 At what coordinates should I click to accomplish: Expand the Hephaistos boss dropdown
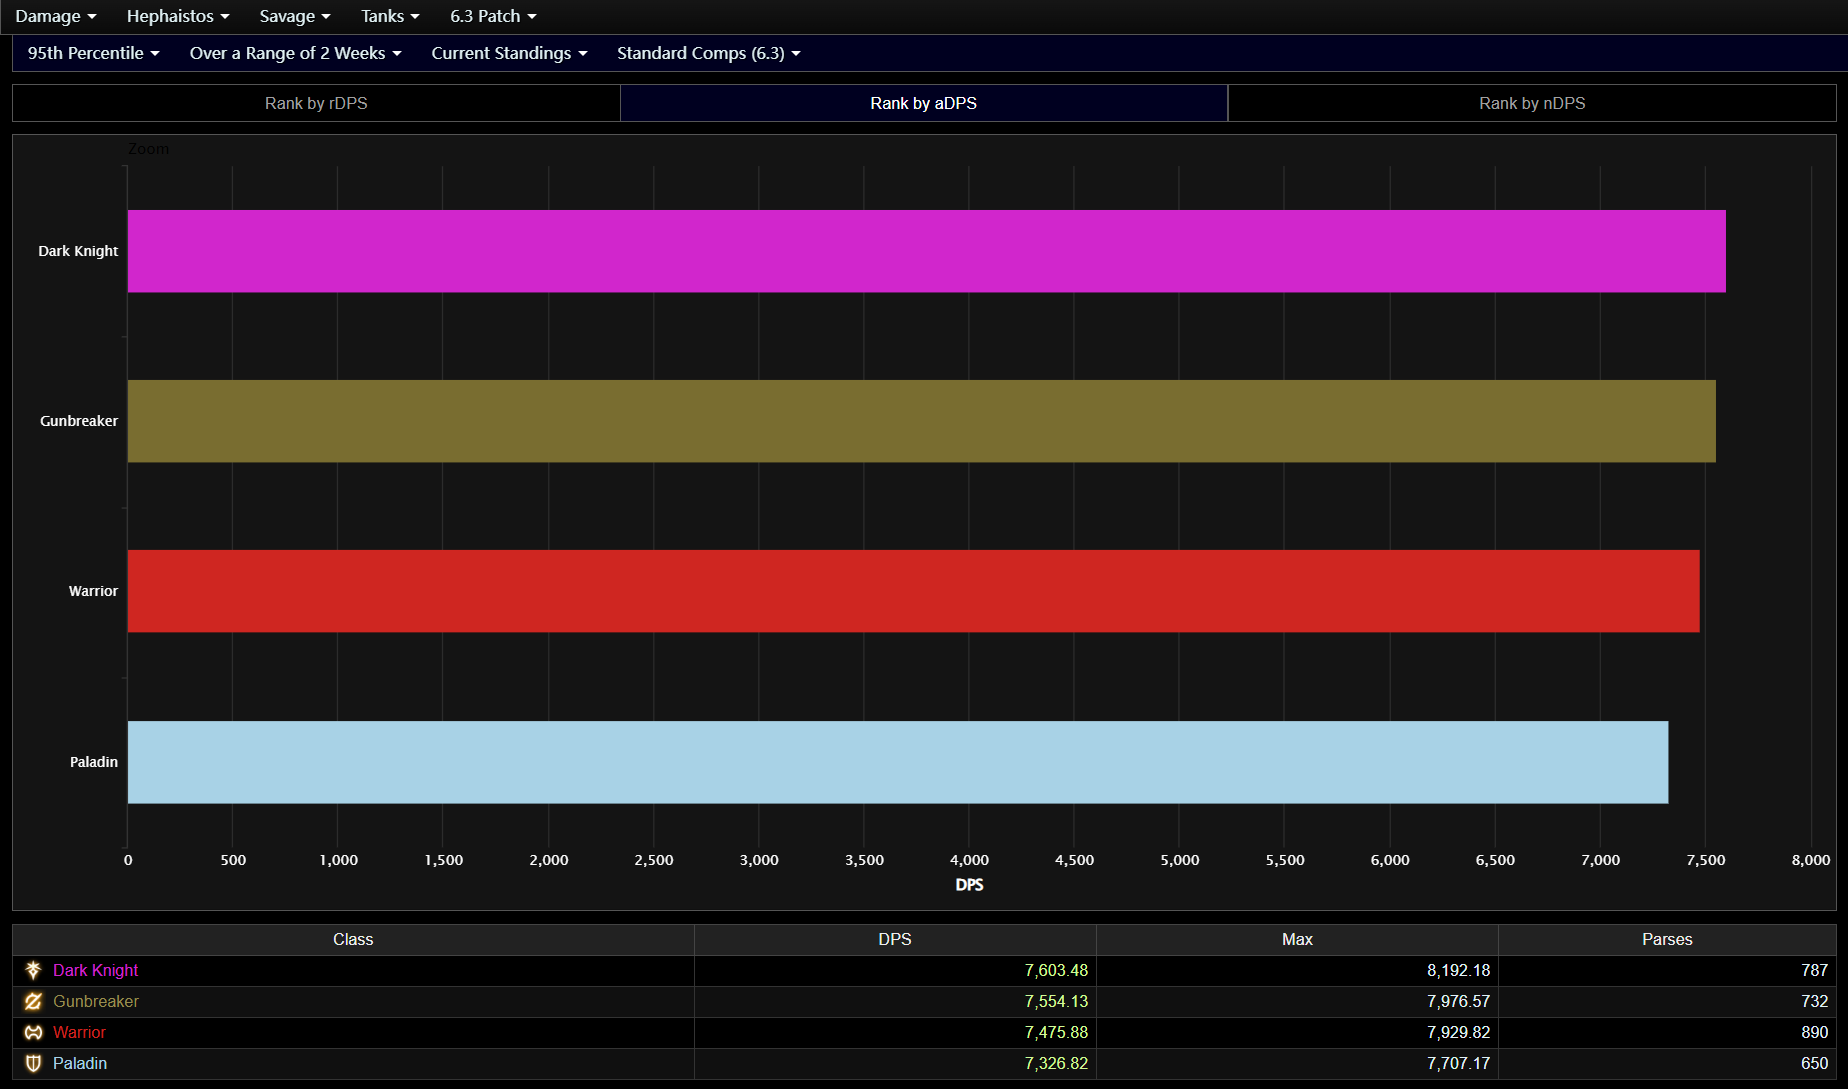coord(178,16)
